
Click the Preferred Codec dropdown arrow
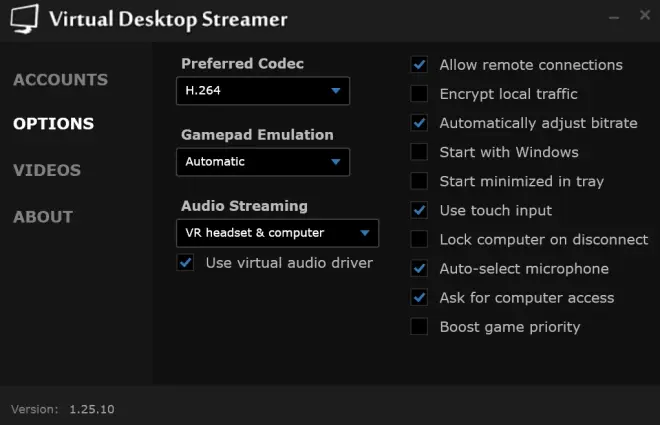335,90
